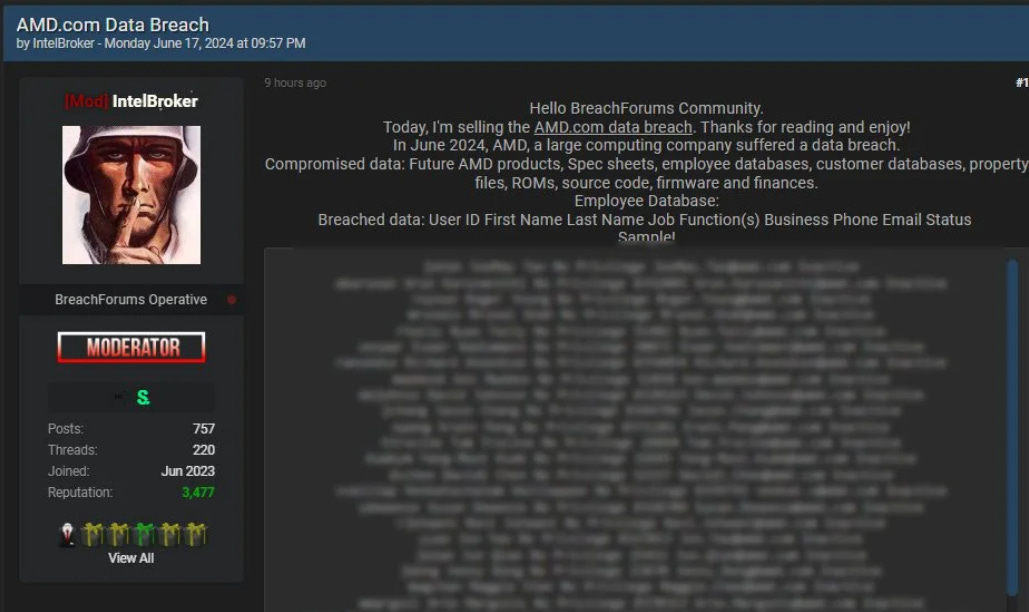1029x612 pixels.
Task: Click the thread title 'AMD.com Data Breach'
Action: tap(113, 25)
